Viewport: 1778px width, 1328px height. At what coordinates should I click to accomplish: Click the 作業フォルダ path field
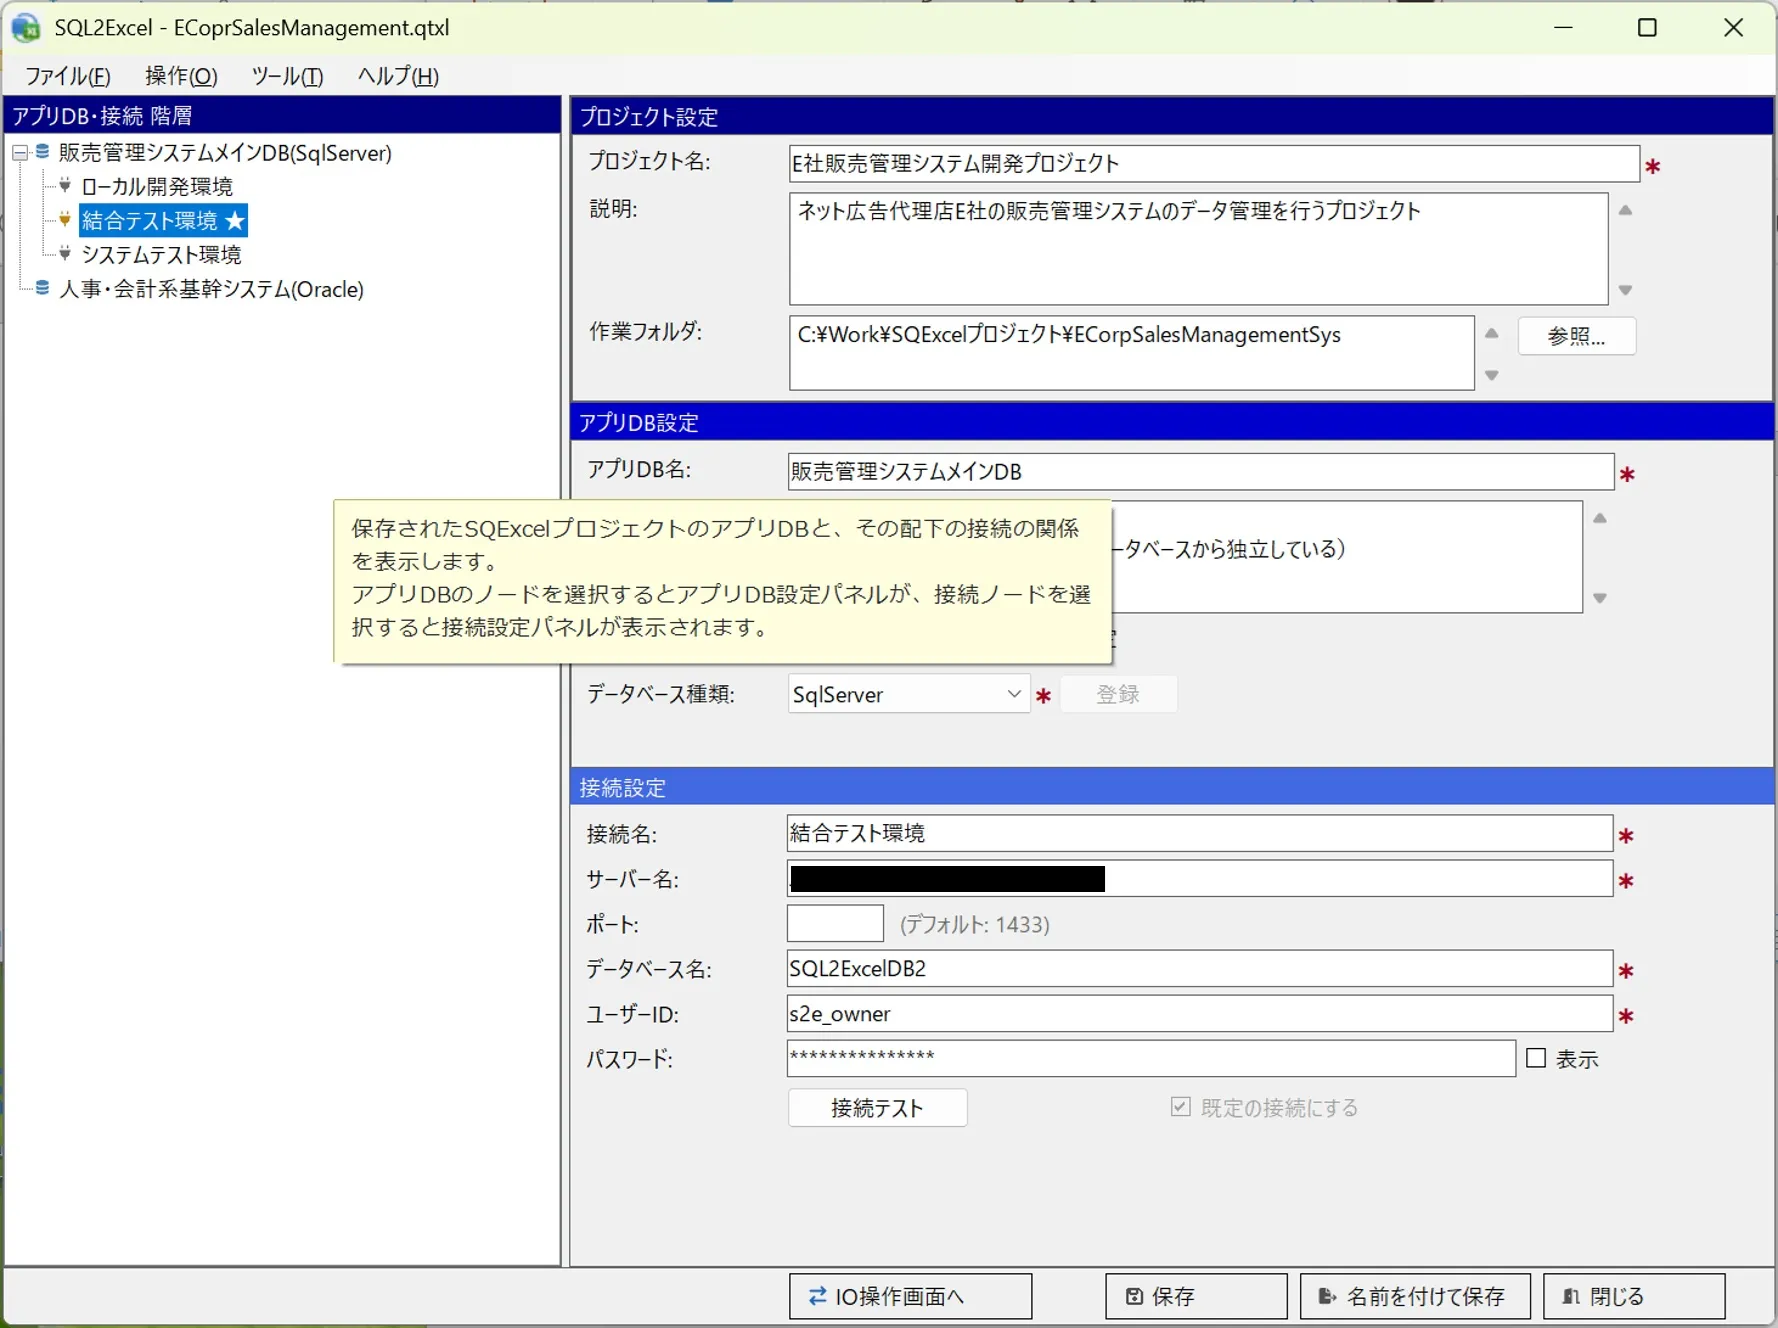click(x=1131, y=353)
